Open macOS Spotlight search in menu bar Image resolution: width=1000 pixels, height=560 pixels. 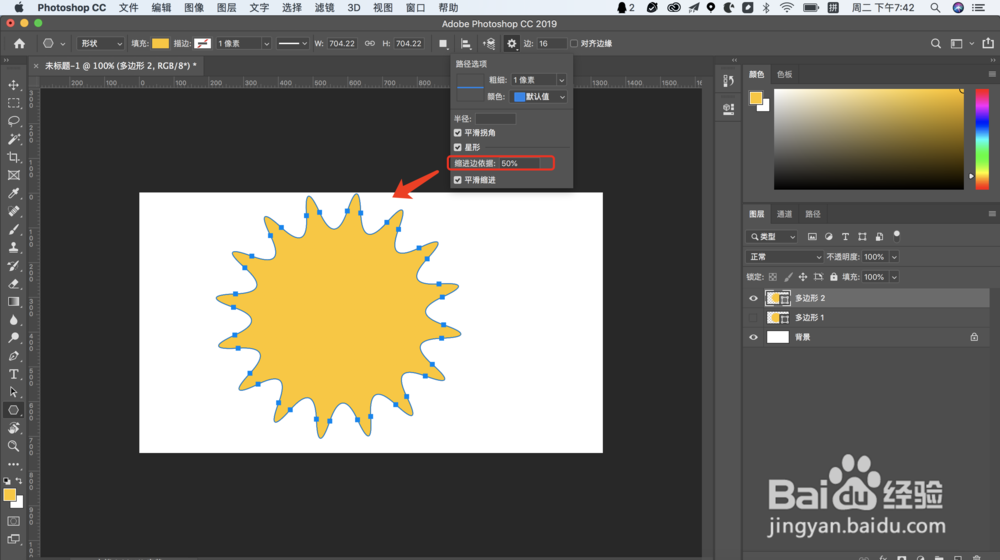pyautogui.click(x=935, y=8)
